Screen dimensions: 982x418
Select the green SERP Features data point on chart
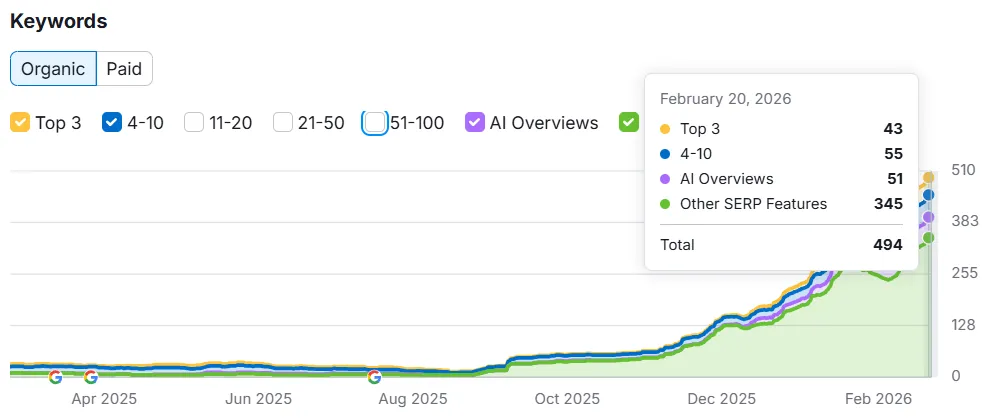pos(928,238)
